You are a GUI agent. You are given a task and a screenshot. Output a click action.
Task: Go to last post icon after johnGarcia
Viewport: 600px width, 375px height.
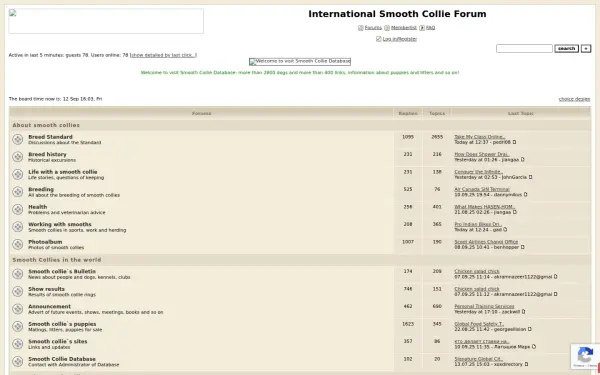coord(530,178)
